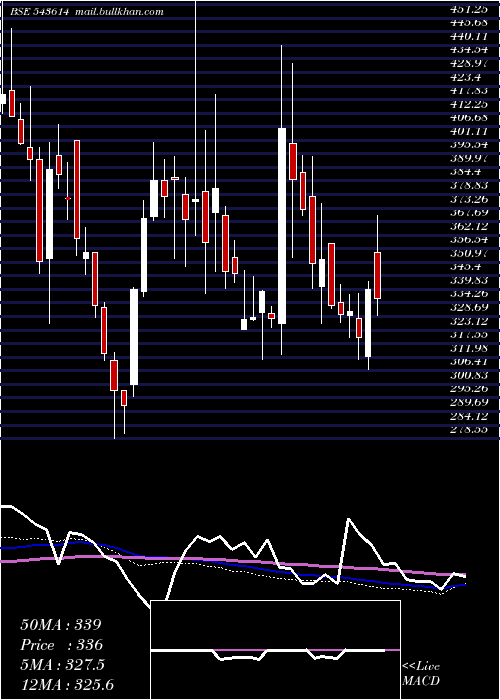This screenshot has height=700, width=500.
Task: Click the 412.25 price axis label
Action: (469, 104)
